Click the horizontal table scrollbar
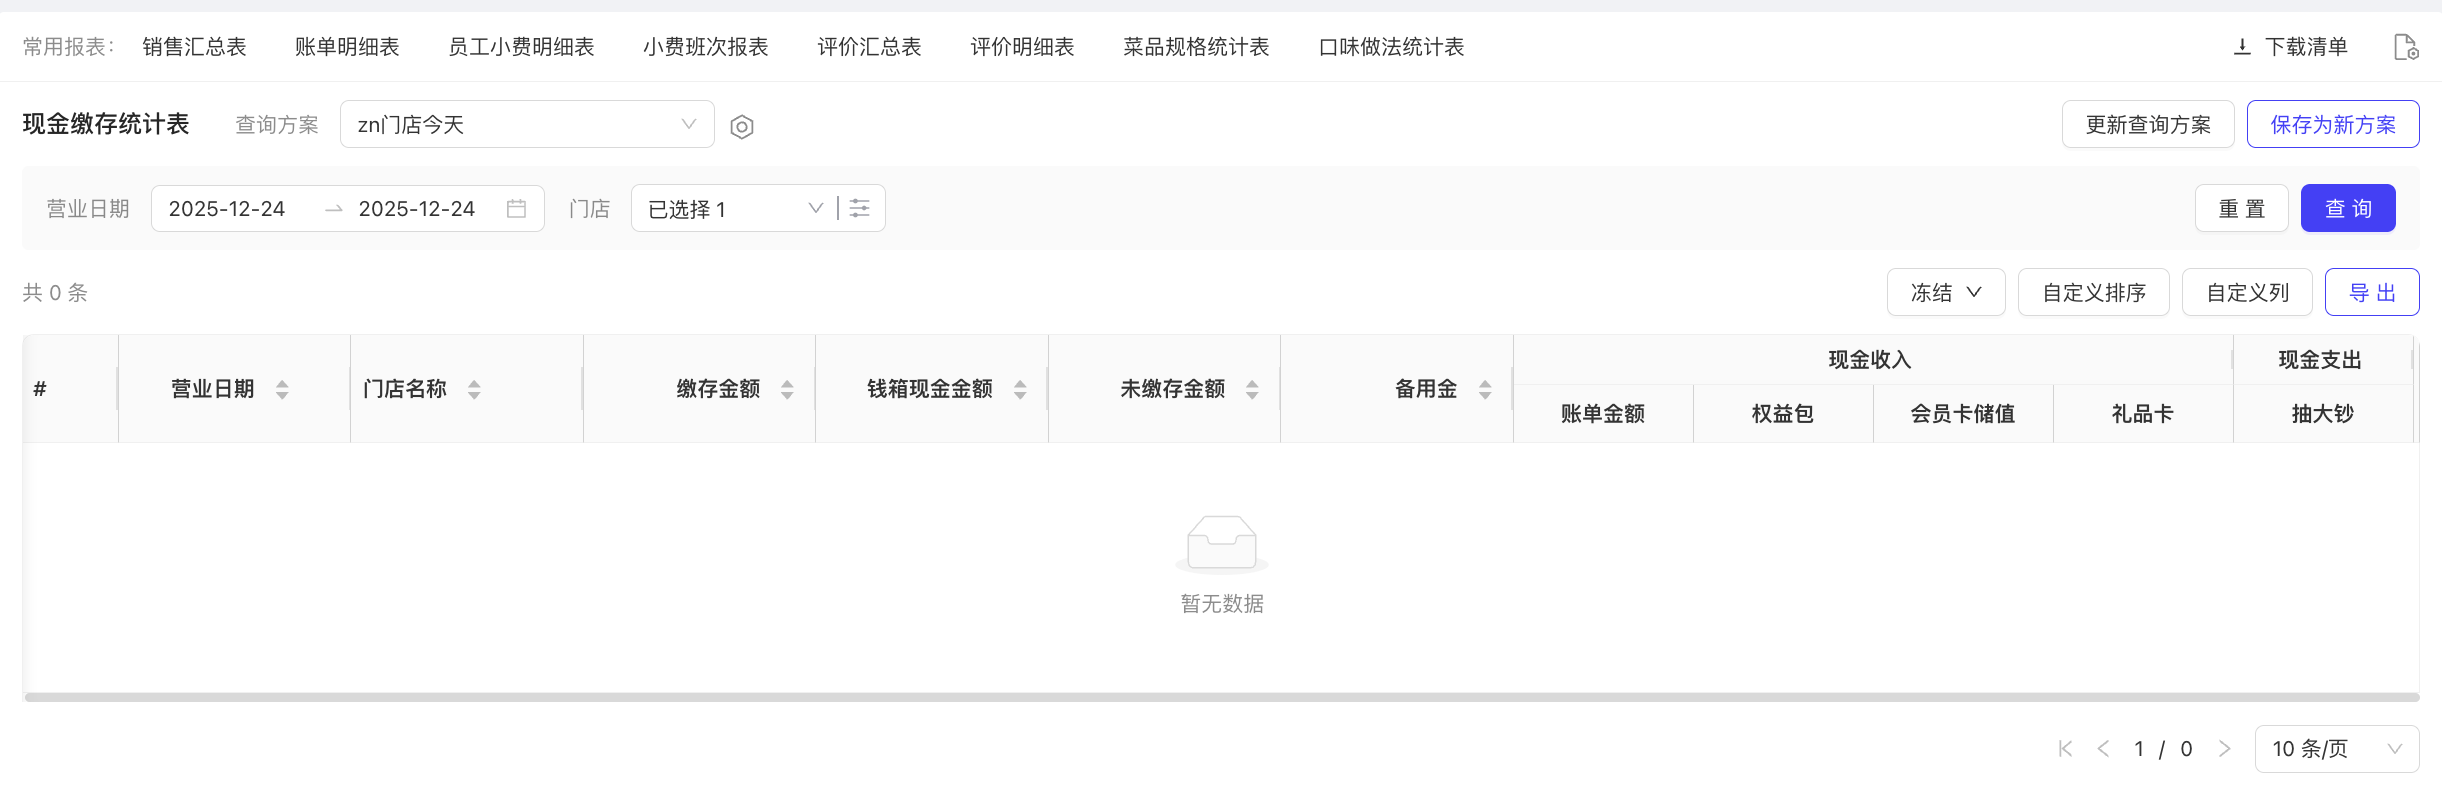Viewport: 2442px width, 806px height. (1220, 697)
